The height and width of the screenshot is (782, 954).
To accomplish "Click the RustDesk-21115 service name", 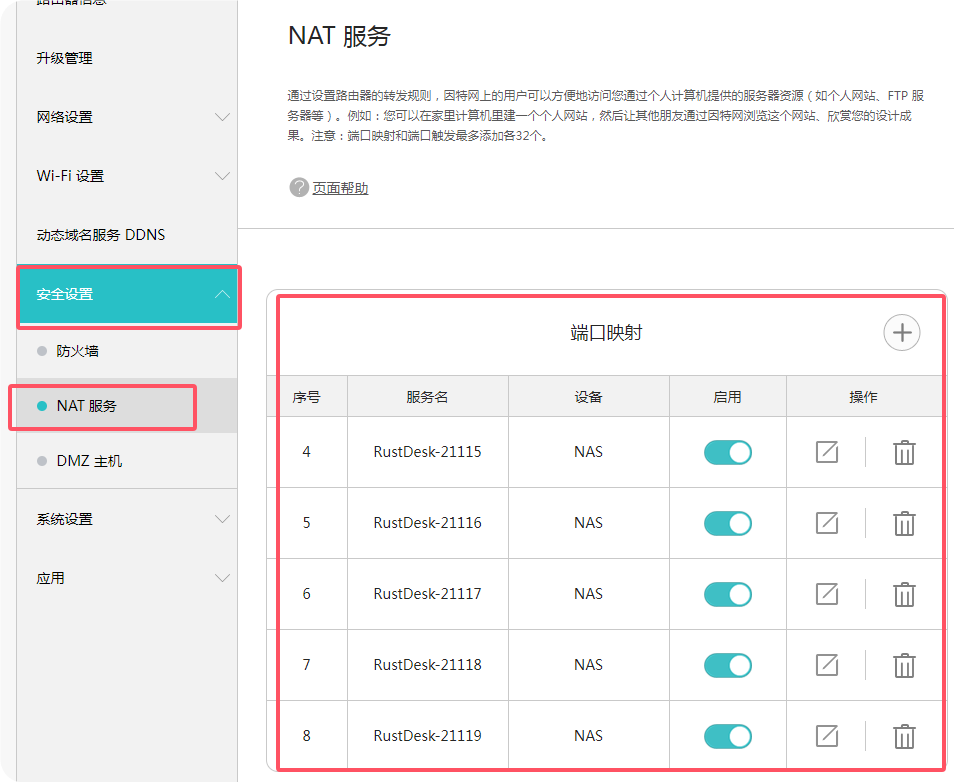I will [427, 452].
